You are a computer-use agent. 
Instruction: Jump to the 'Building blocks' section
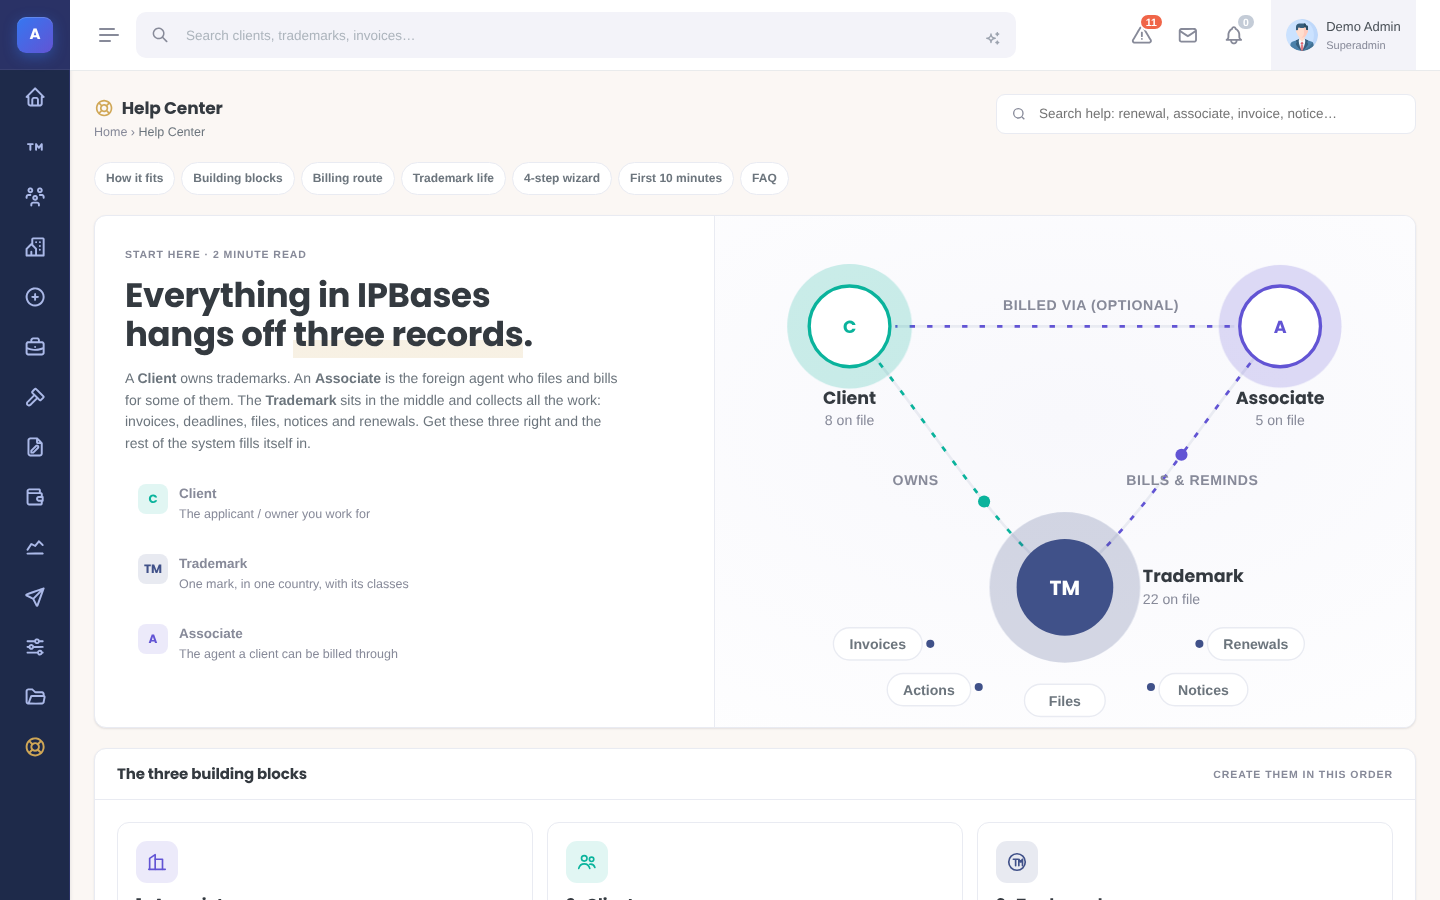tap(238, 178)
